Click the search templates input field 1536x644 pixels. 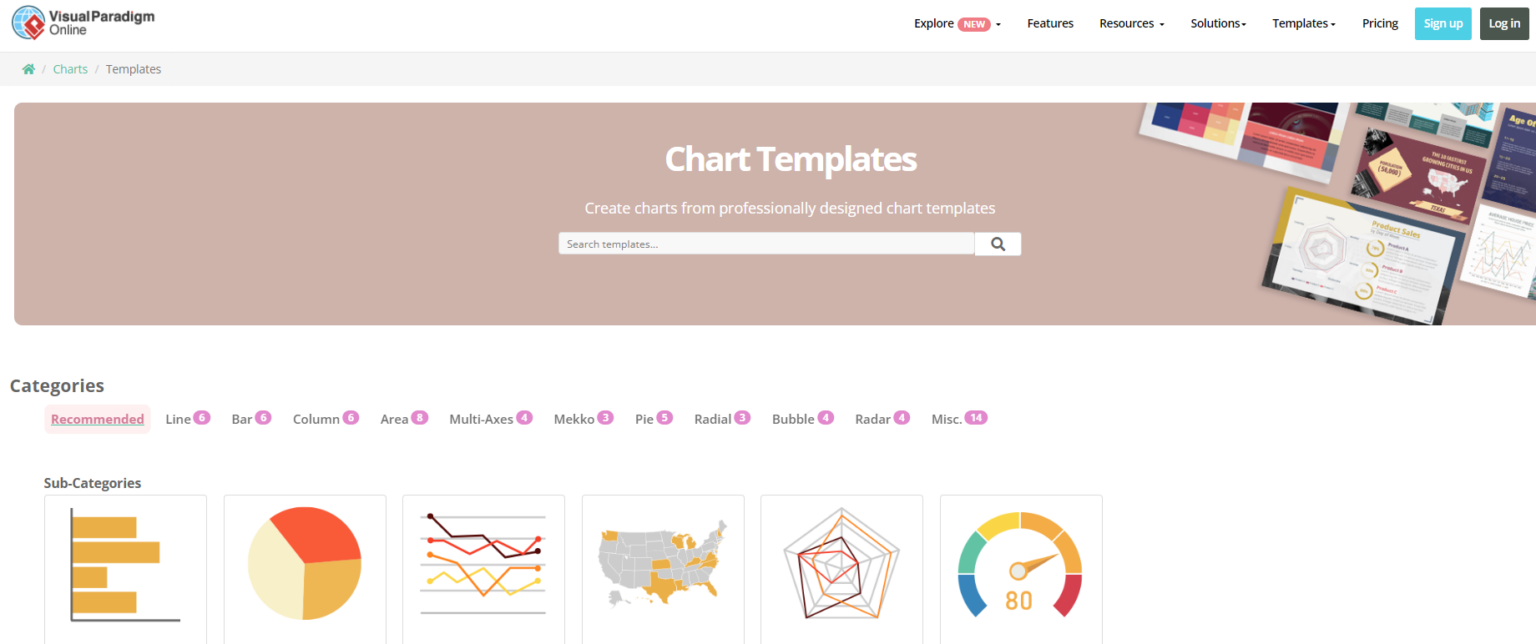click(x=765, y=243)
